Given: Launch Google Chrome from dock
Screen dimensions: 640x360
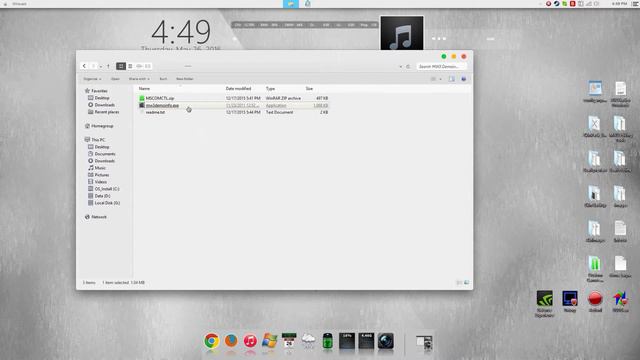Looking at the screenshot, I should [211, 341].
